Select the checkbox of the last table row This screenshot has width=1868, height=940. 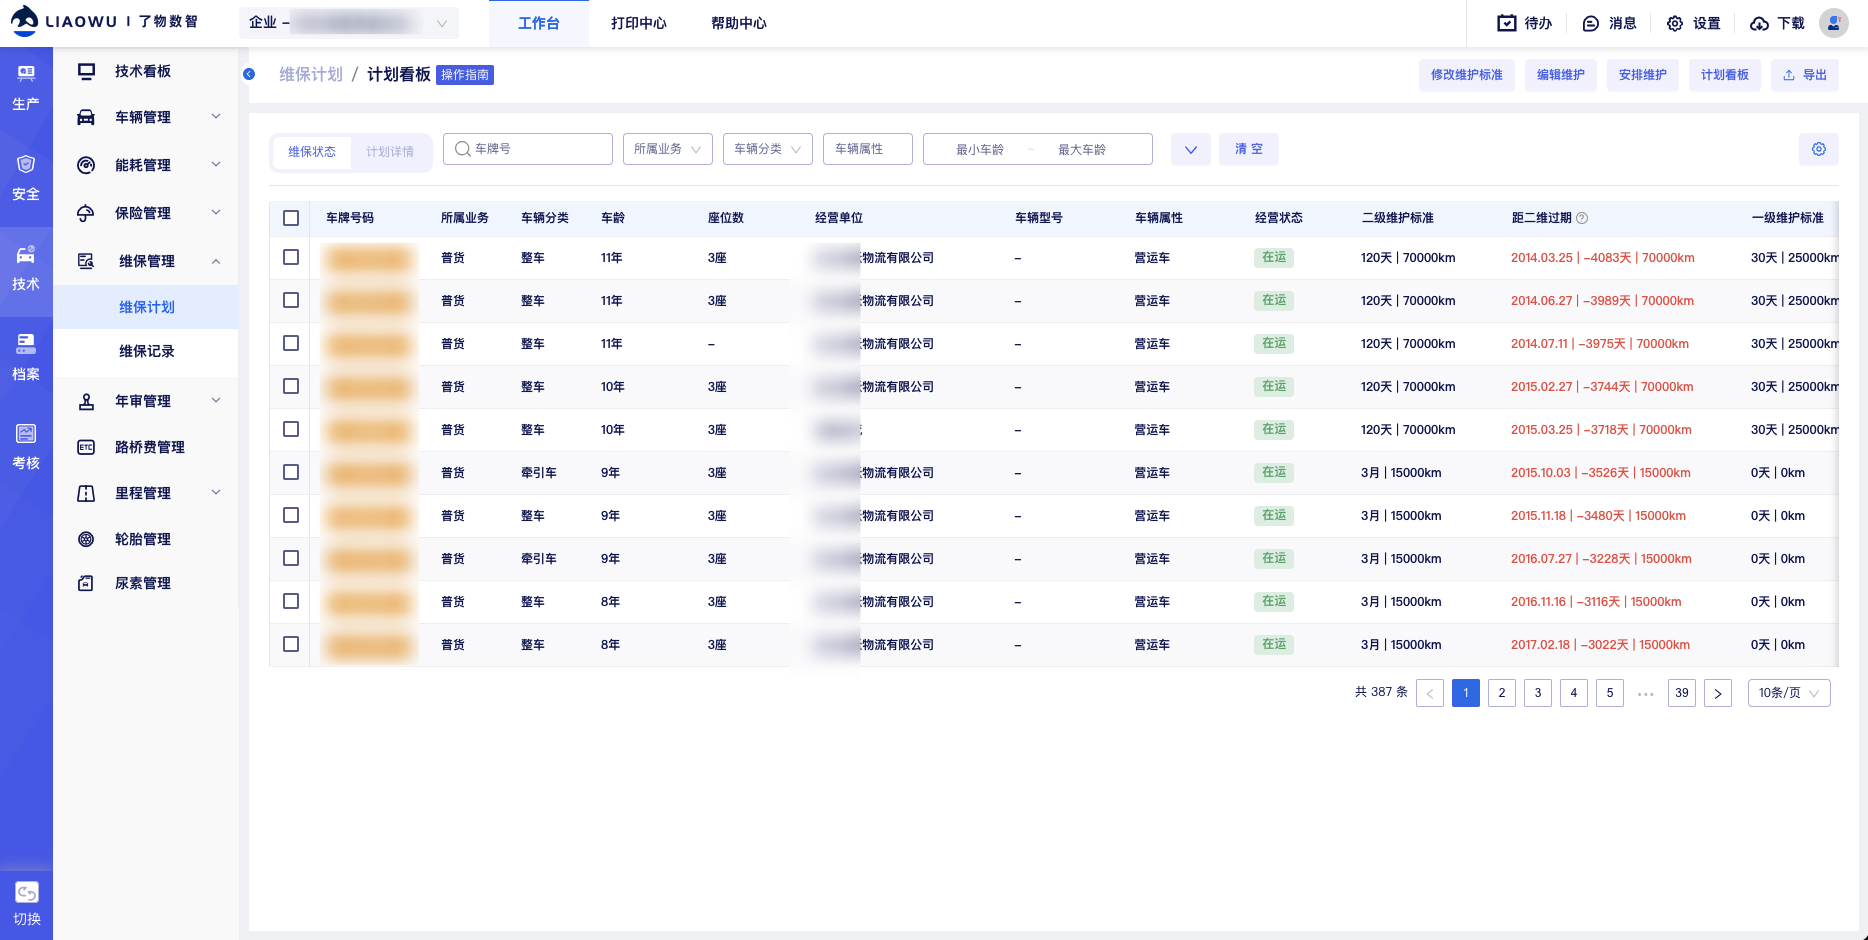tap(291, 644)
